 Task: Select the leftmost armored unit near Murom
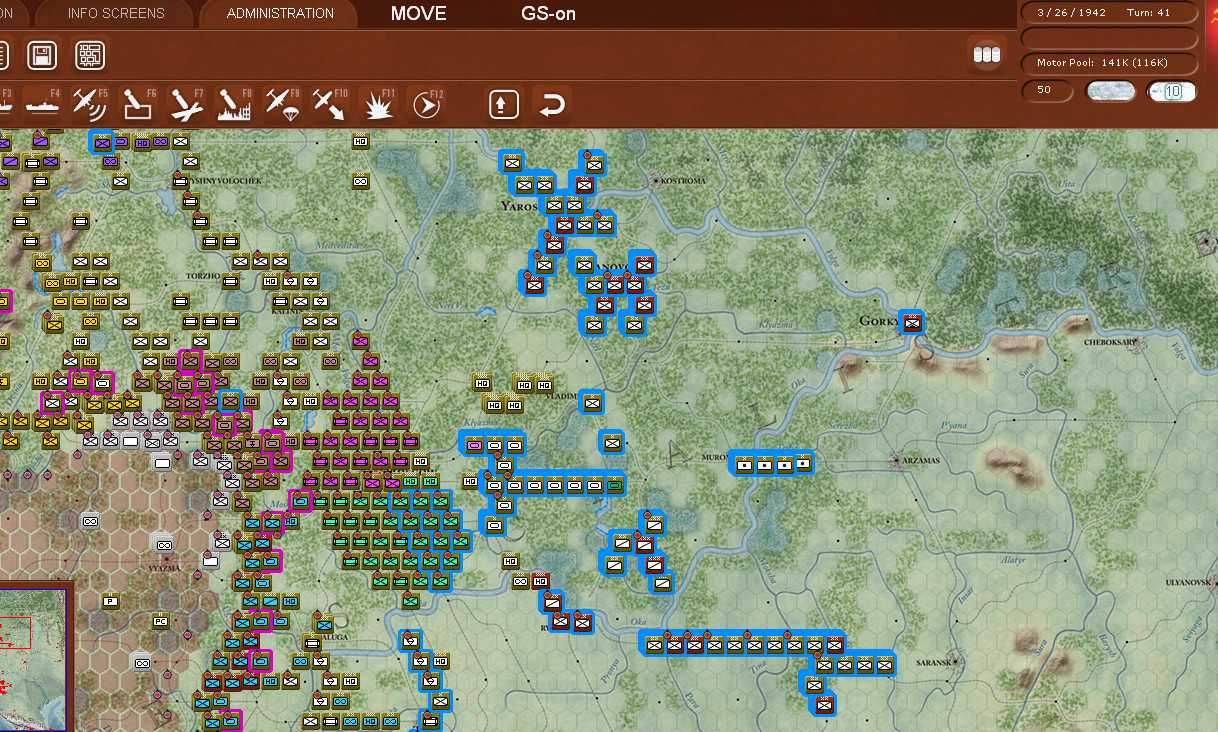click(x=744, y=463)
